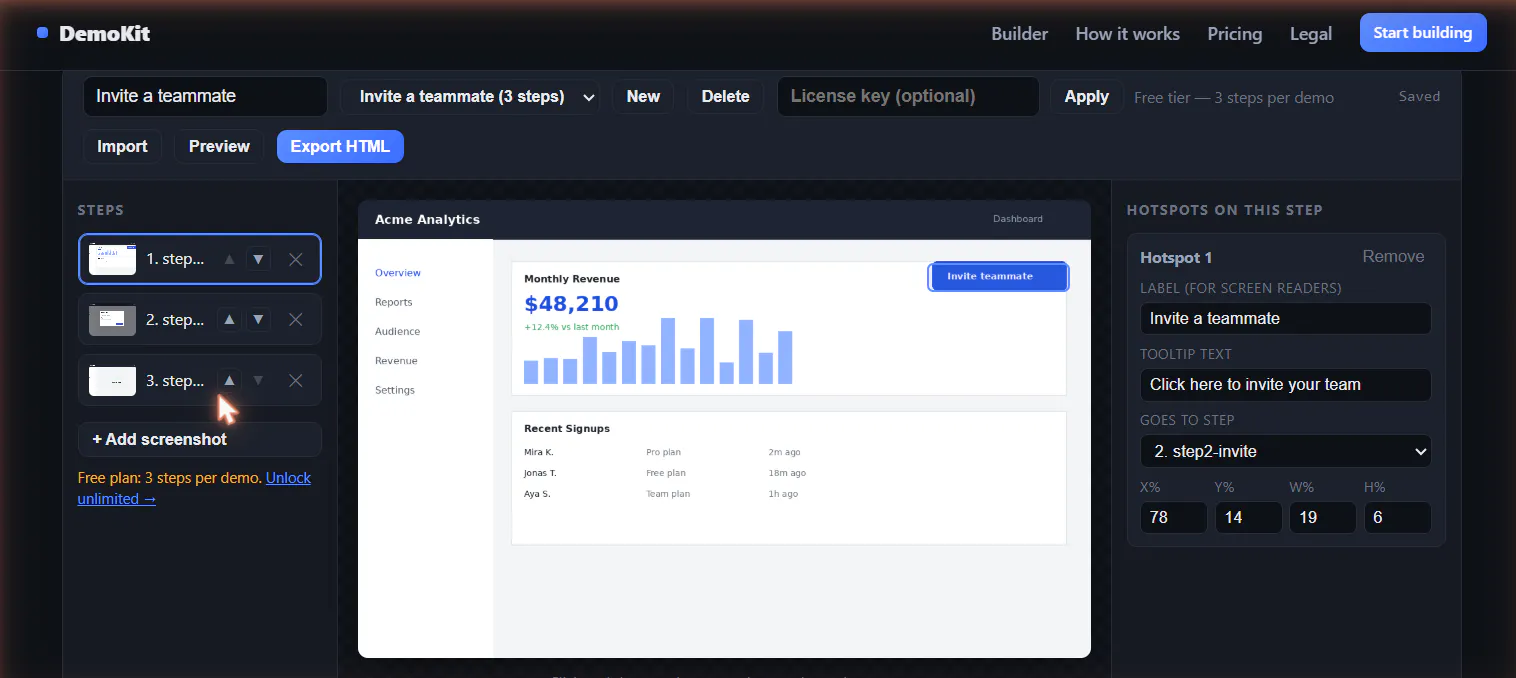The image size is (1516, 678).
Task: Click Reports in the screenshot sidebar
Action: tap(394, 302)
